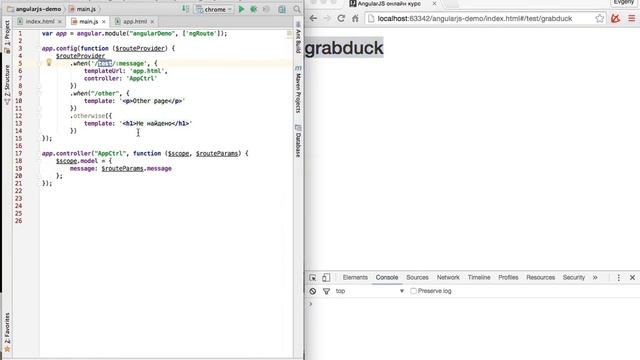Viewport: 640px width, 360px height.
Task: Open the Chrome hamburger menu
Action: [x=632, y=18]
